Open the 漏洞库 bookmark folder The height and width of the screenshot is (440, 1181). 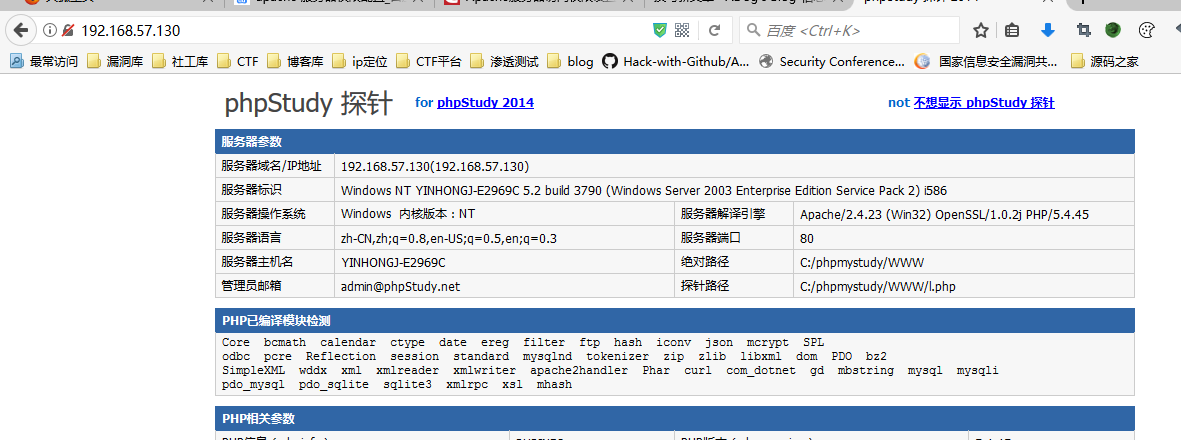click(x=114, y=62)
